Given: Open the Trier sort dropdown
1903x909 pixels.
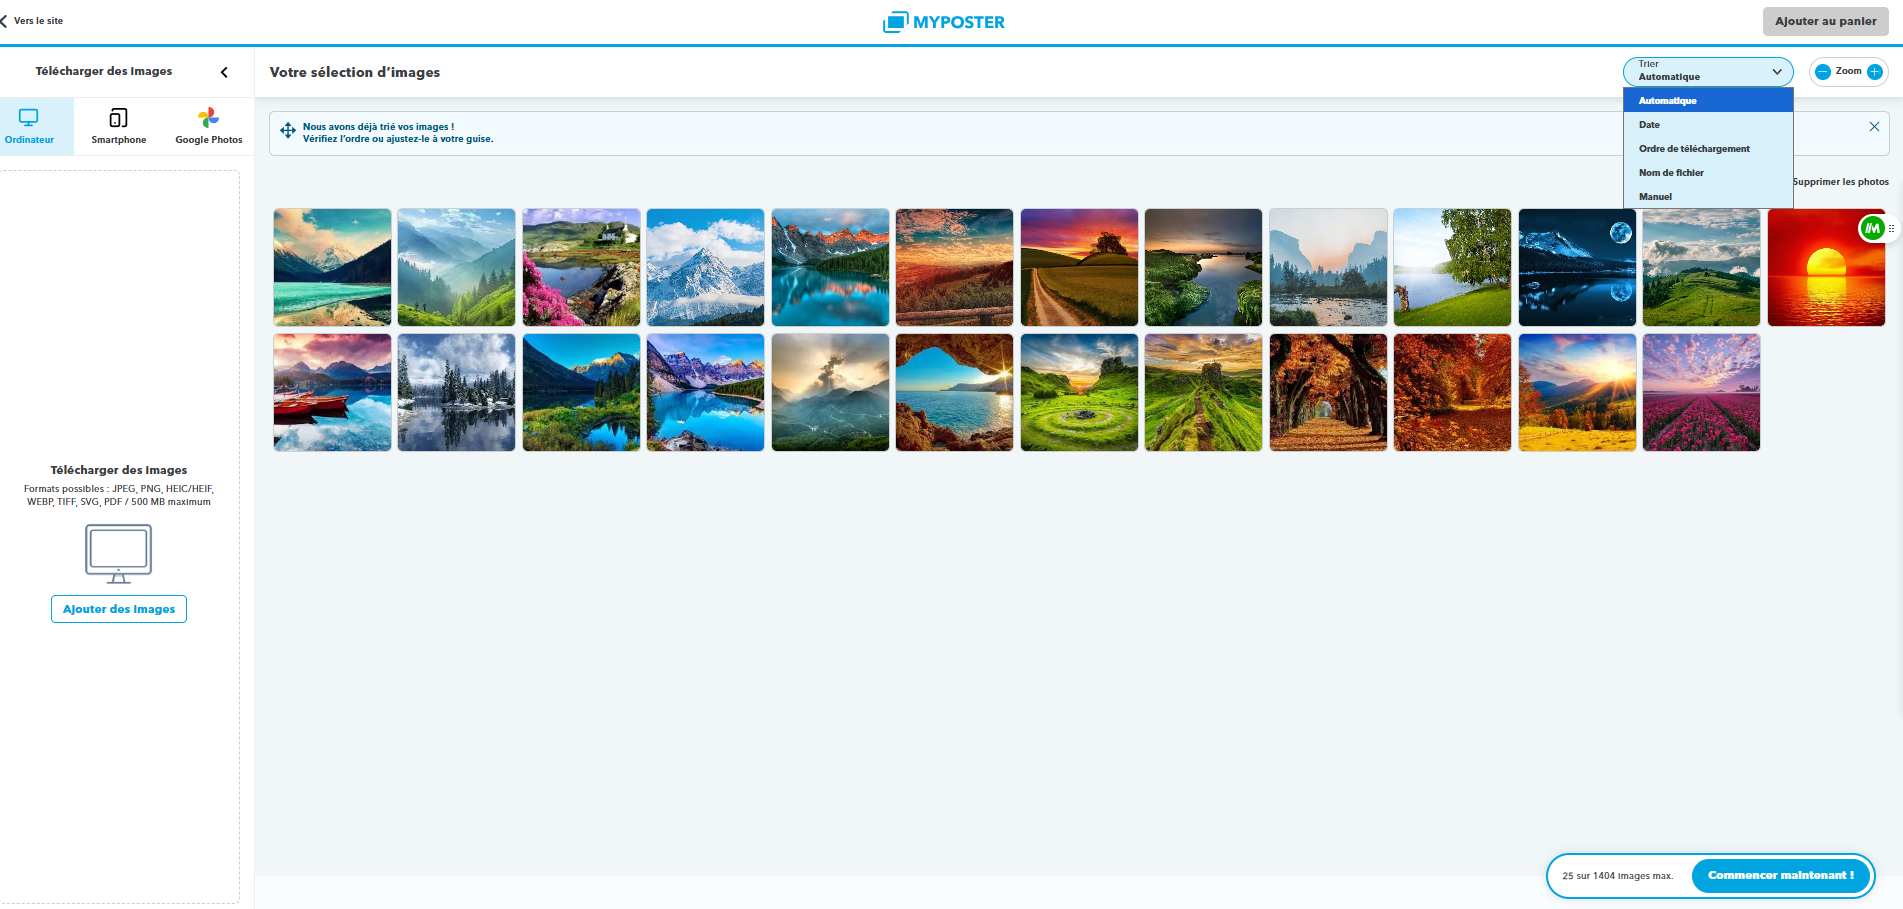Looking at the screenshot, I should [1707, 71].
